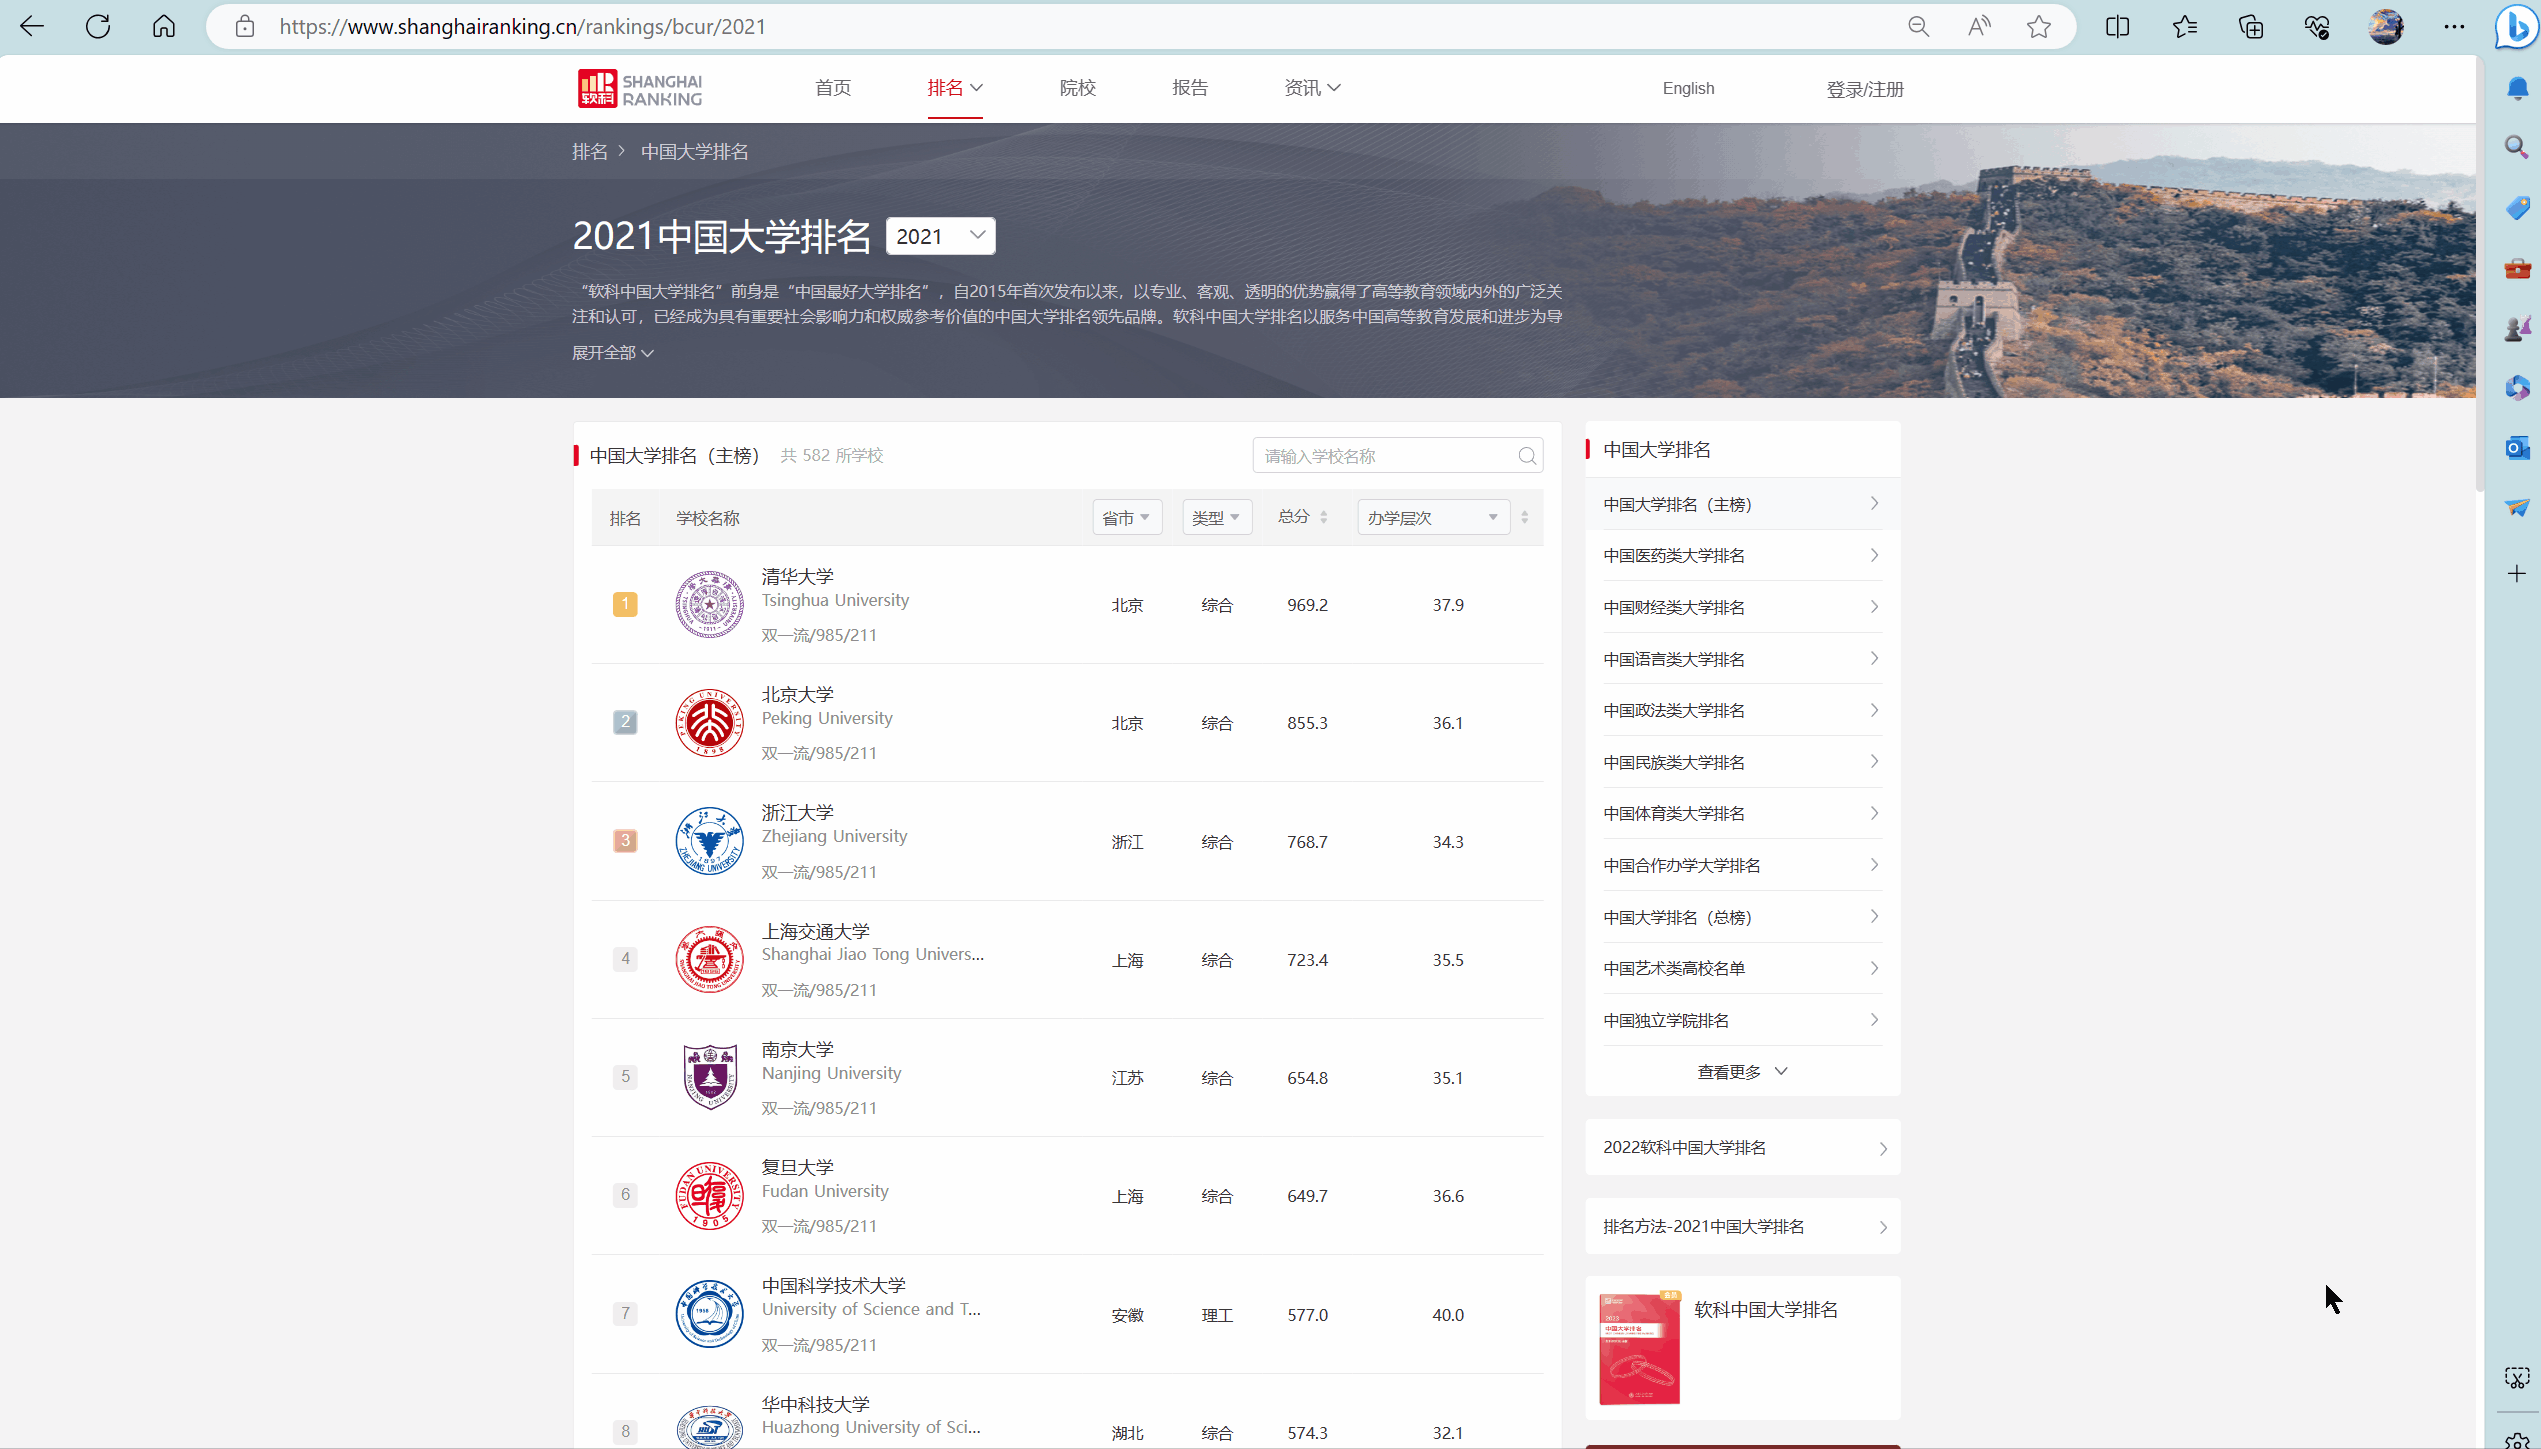The width and height of the screenshot is (2541, 1449).
Task: Toggle sort arrows beside 办学层次 dropdown
Action: (x=1524, y=517)
